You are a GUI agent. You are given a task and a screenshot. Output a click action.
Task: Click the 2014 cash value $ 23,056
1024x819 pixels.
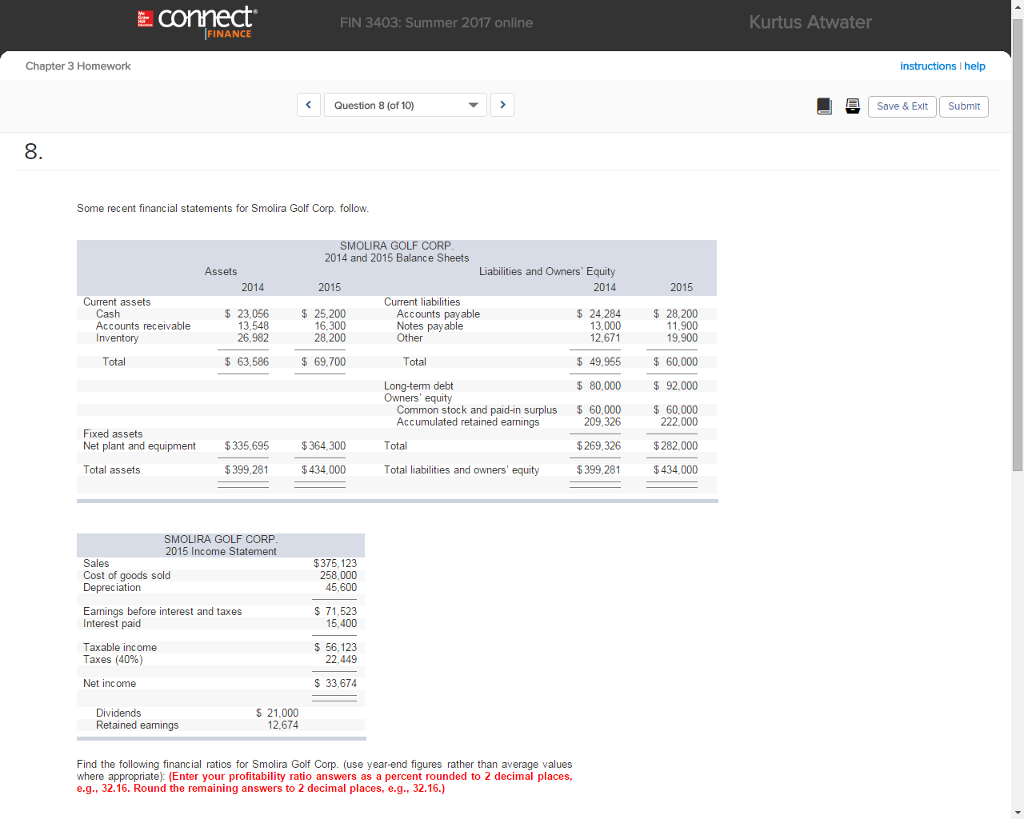click(247, 314)
